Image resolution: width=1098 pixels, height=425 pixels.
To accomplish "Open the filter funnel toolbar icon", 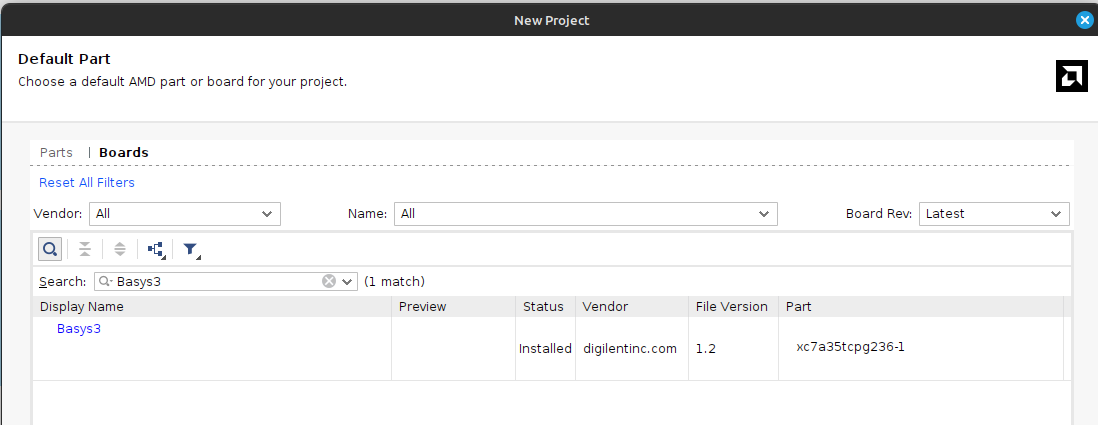I will point(190,249).
